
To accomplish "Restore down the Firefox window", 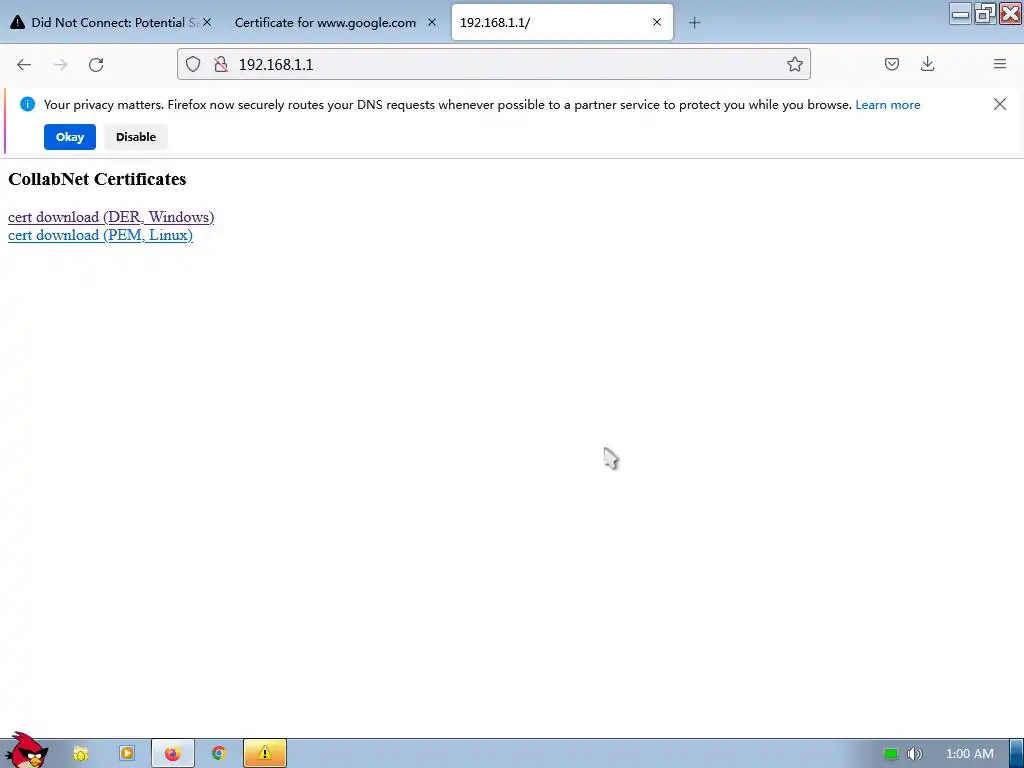I will 985,13.
